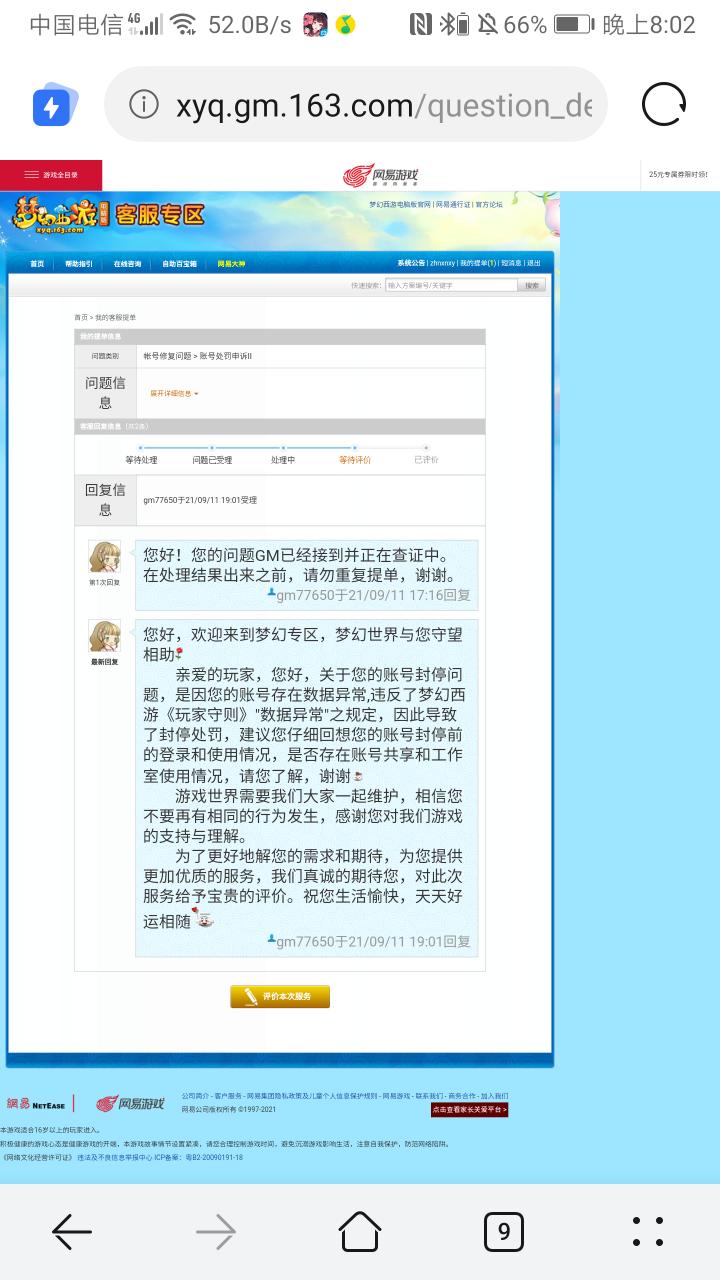Click the 联系我们 footer link
This screenshot has width=720, height=1280.
coord(429,1097)
